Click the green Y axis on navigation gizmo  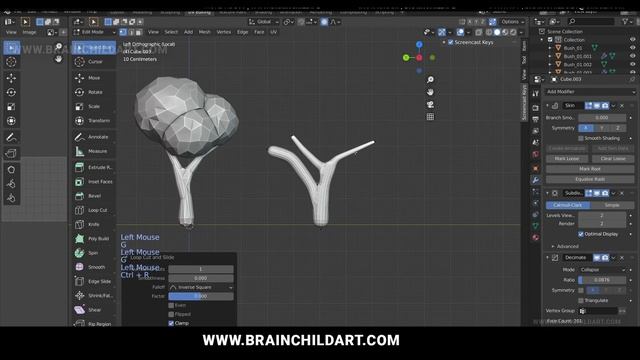406,58
